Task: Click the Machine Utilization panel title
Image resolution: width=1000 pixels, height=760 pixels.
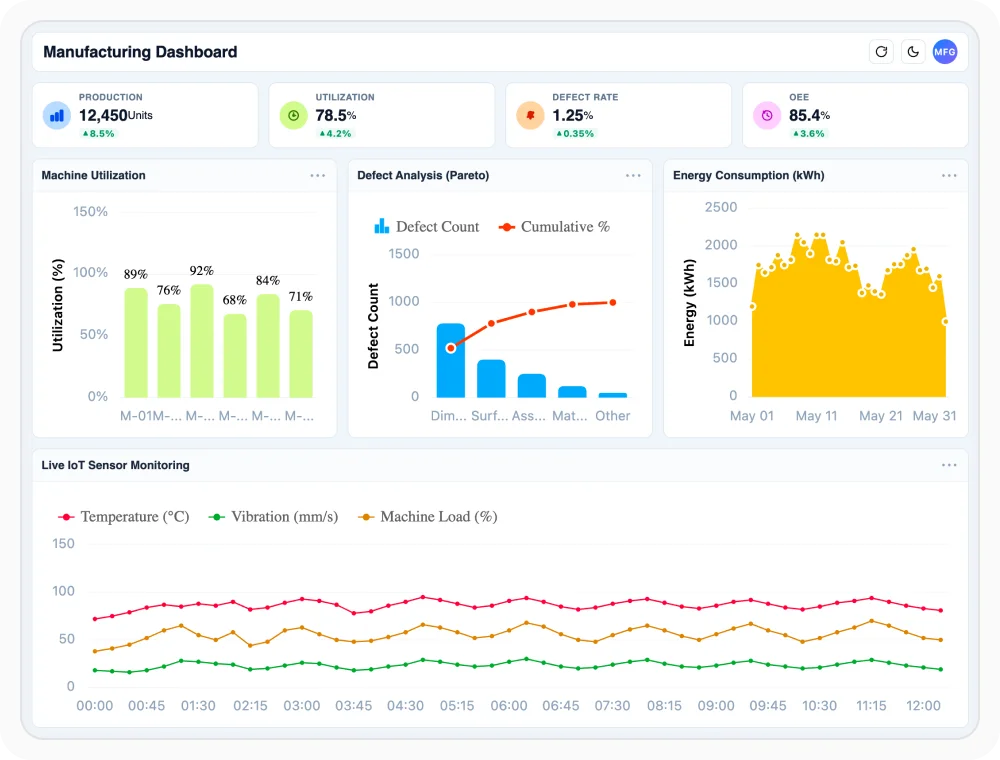Action: click(x=94, y=175)
